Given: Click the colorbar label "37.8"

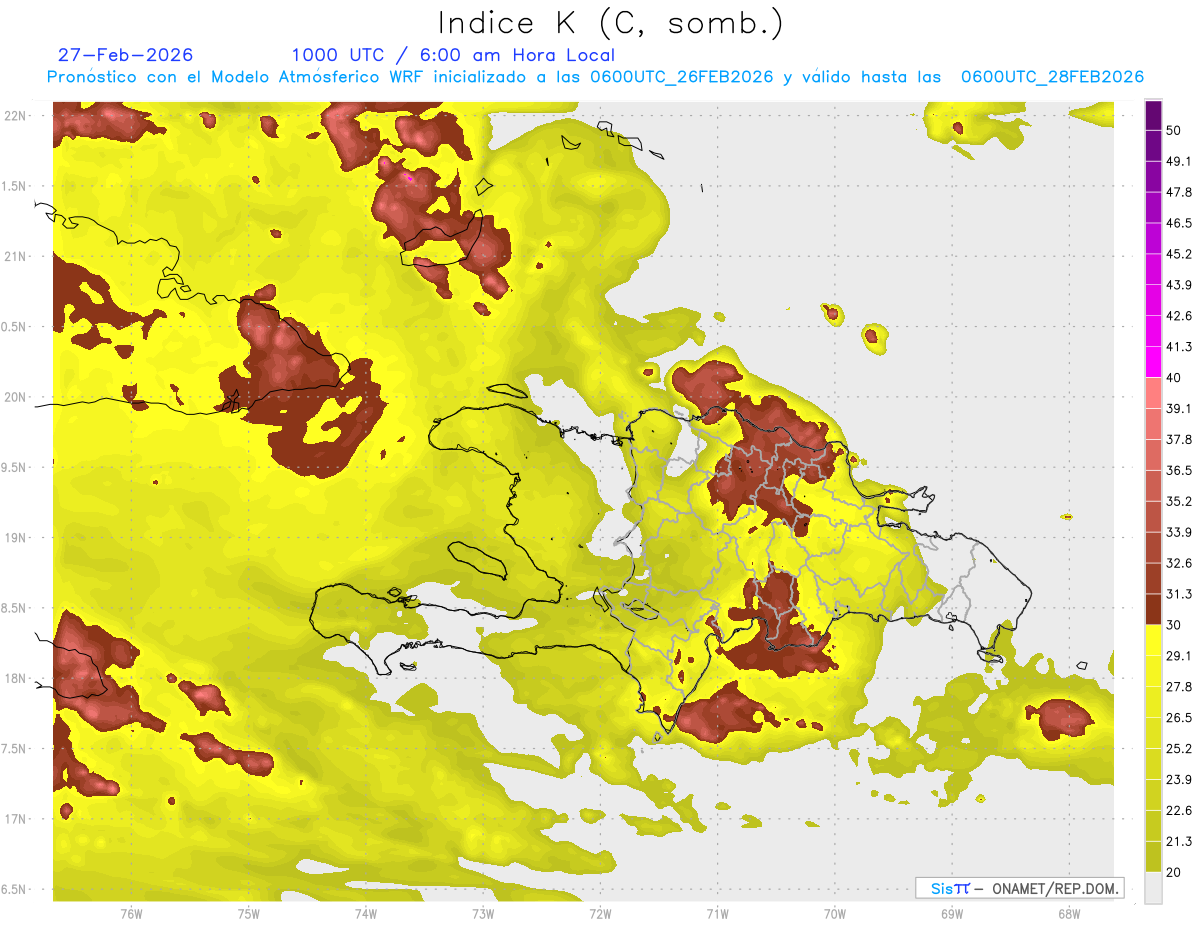Looking at the screenshot, I should pos(1180,439).
